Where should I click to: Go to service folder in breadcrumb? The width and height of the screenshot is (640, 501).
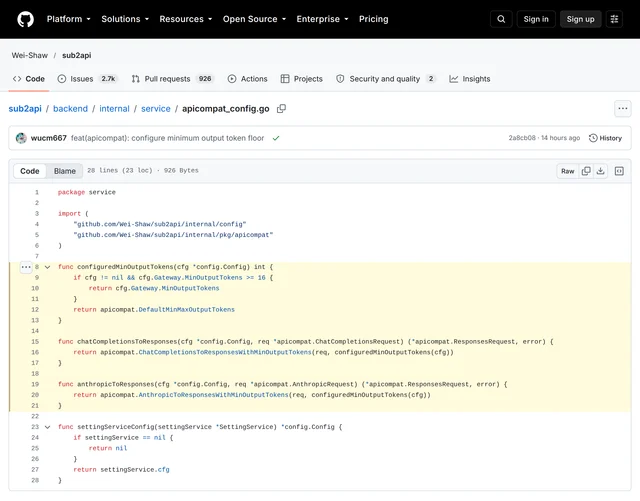tap(156, 109)
